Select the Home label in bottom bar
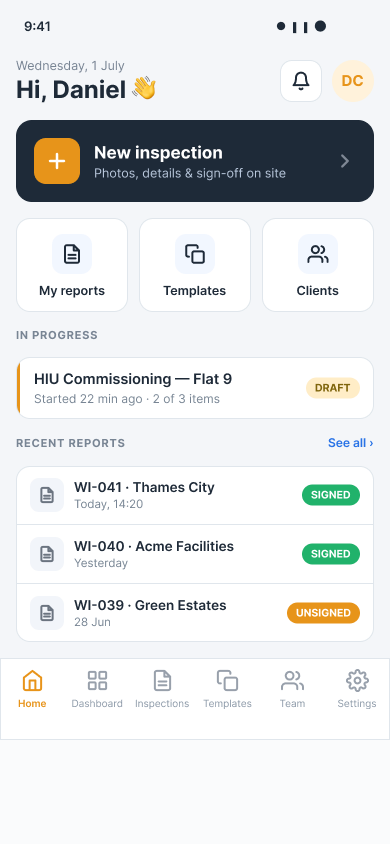 [x=32, y=704]
